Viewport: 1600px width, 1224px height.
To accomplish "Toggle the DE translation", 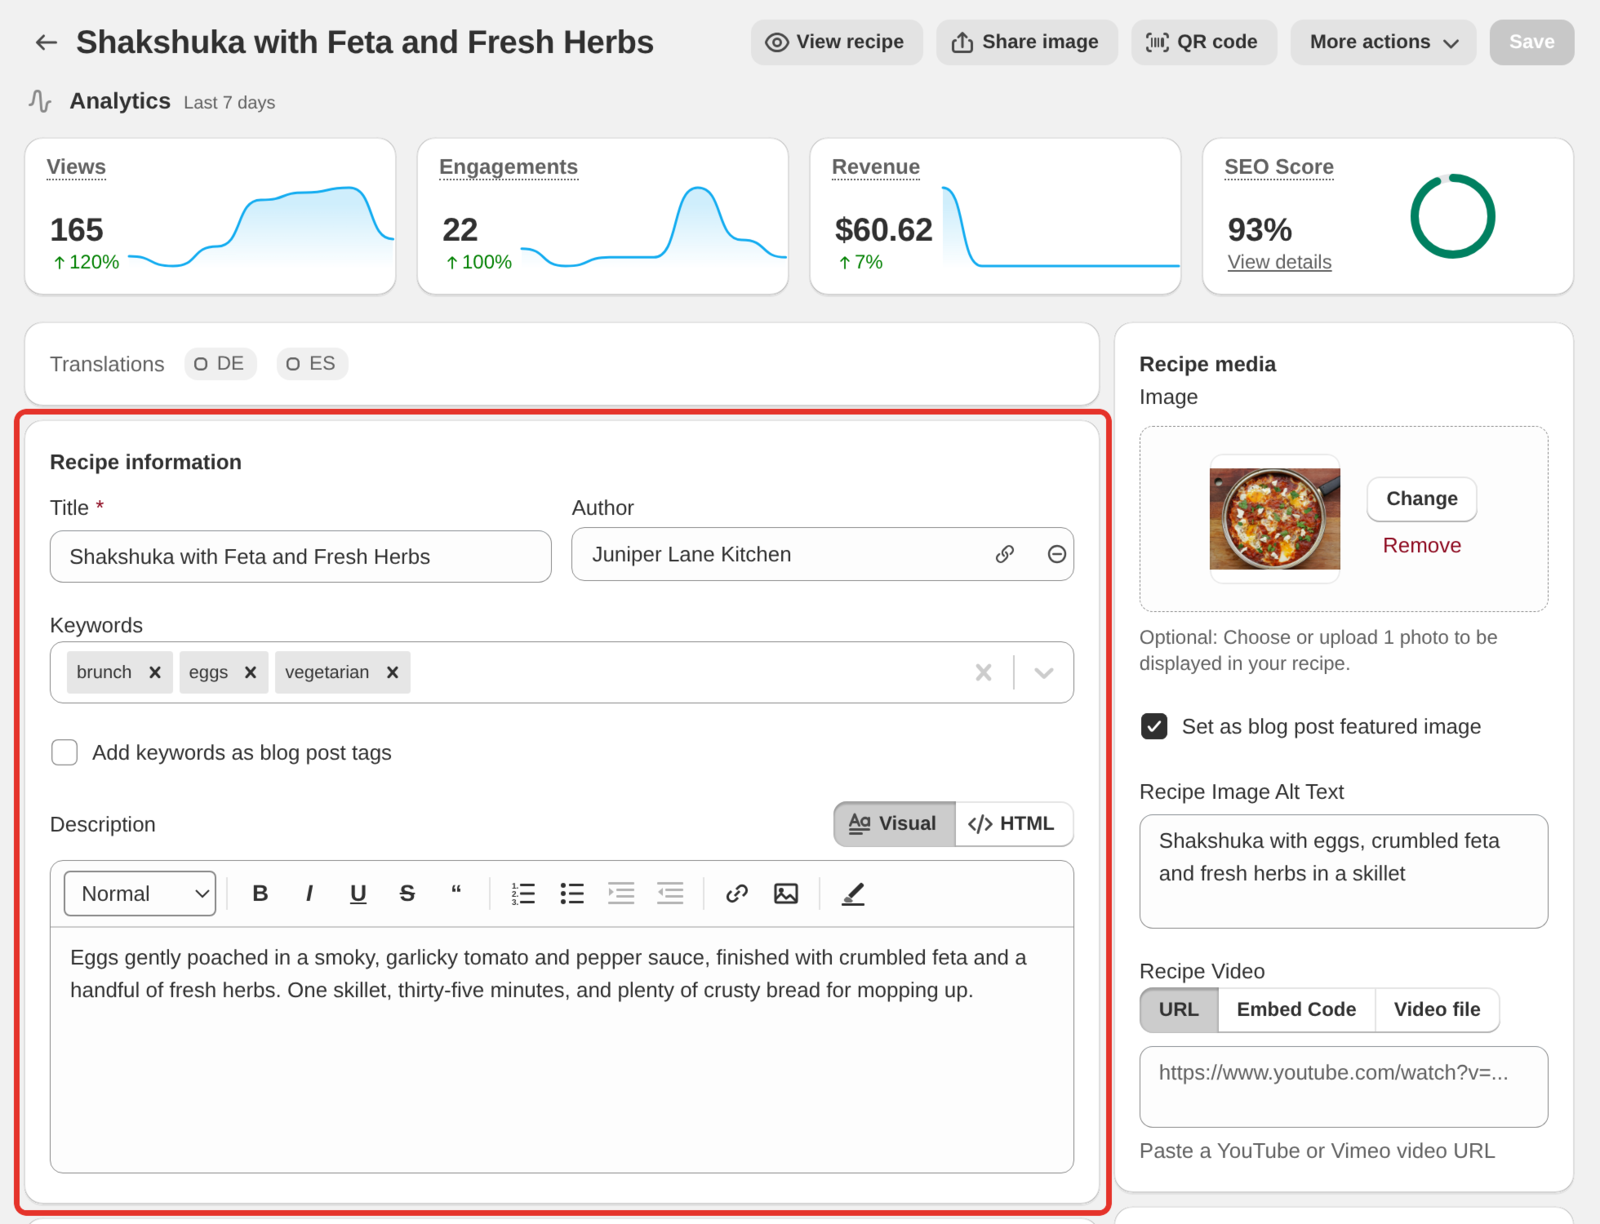I will tap(220, 364).
